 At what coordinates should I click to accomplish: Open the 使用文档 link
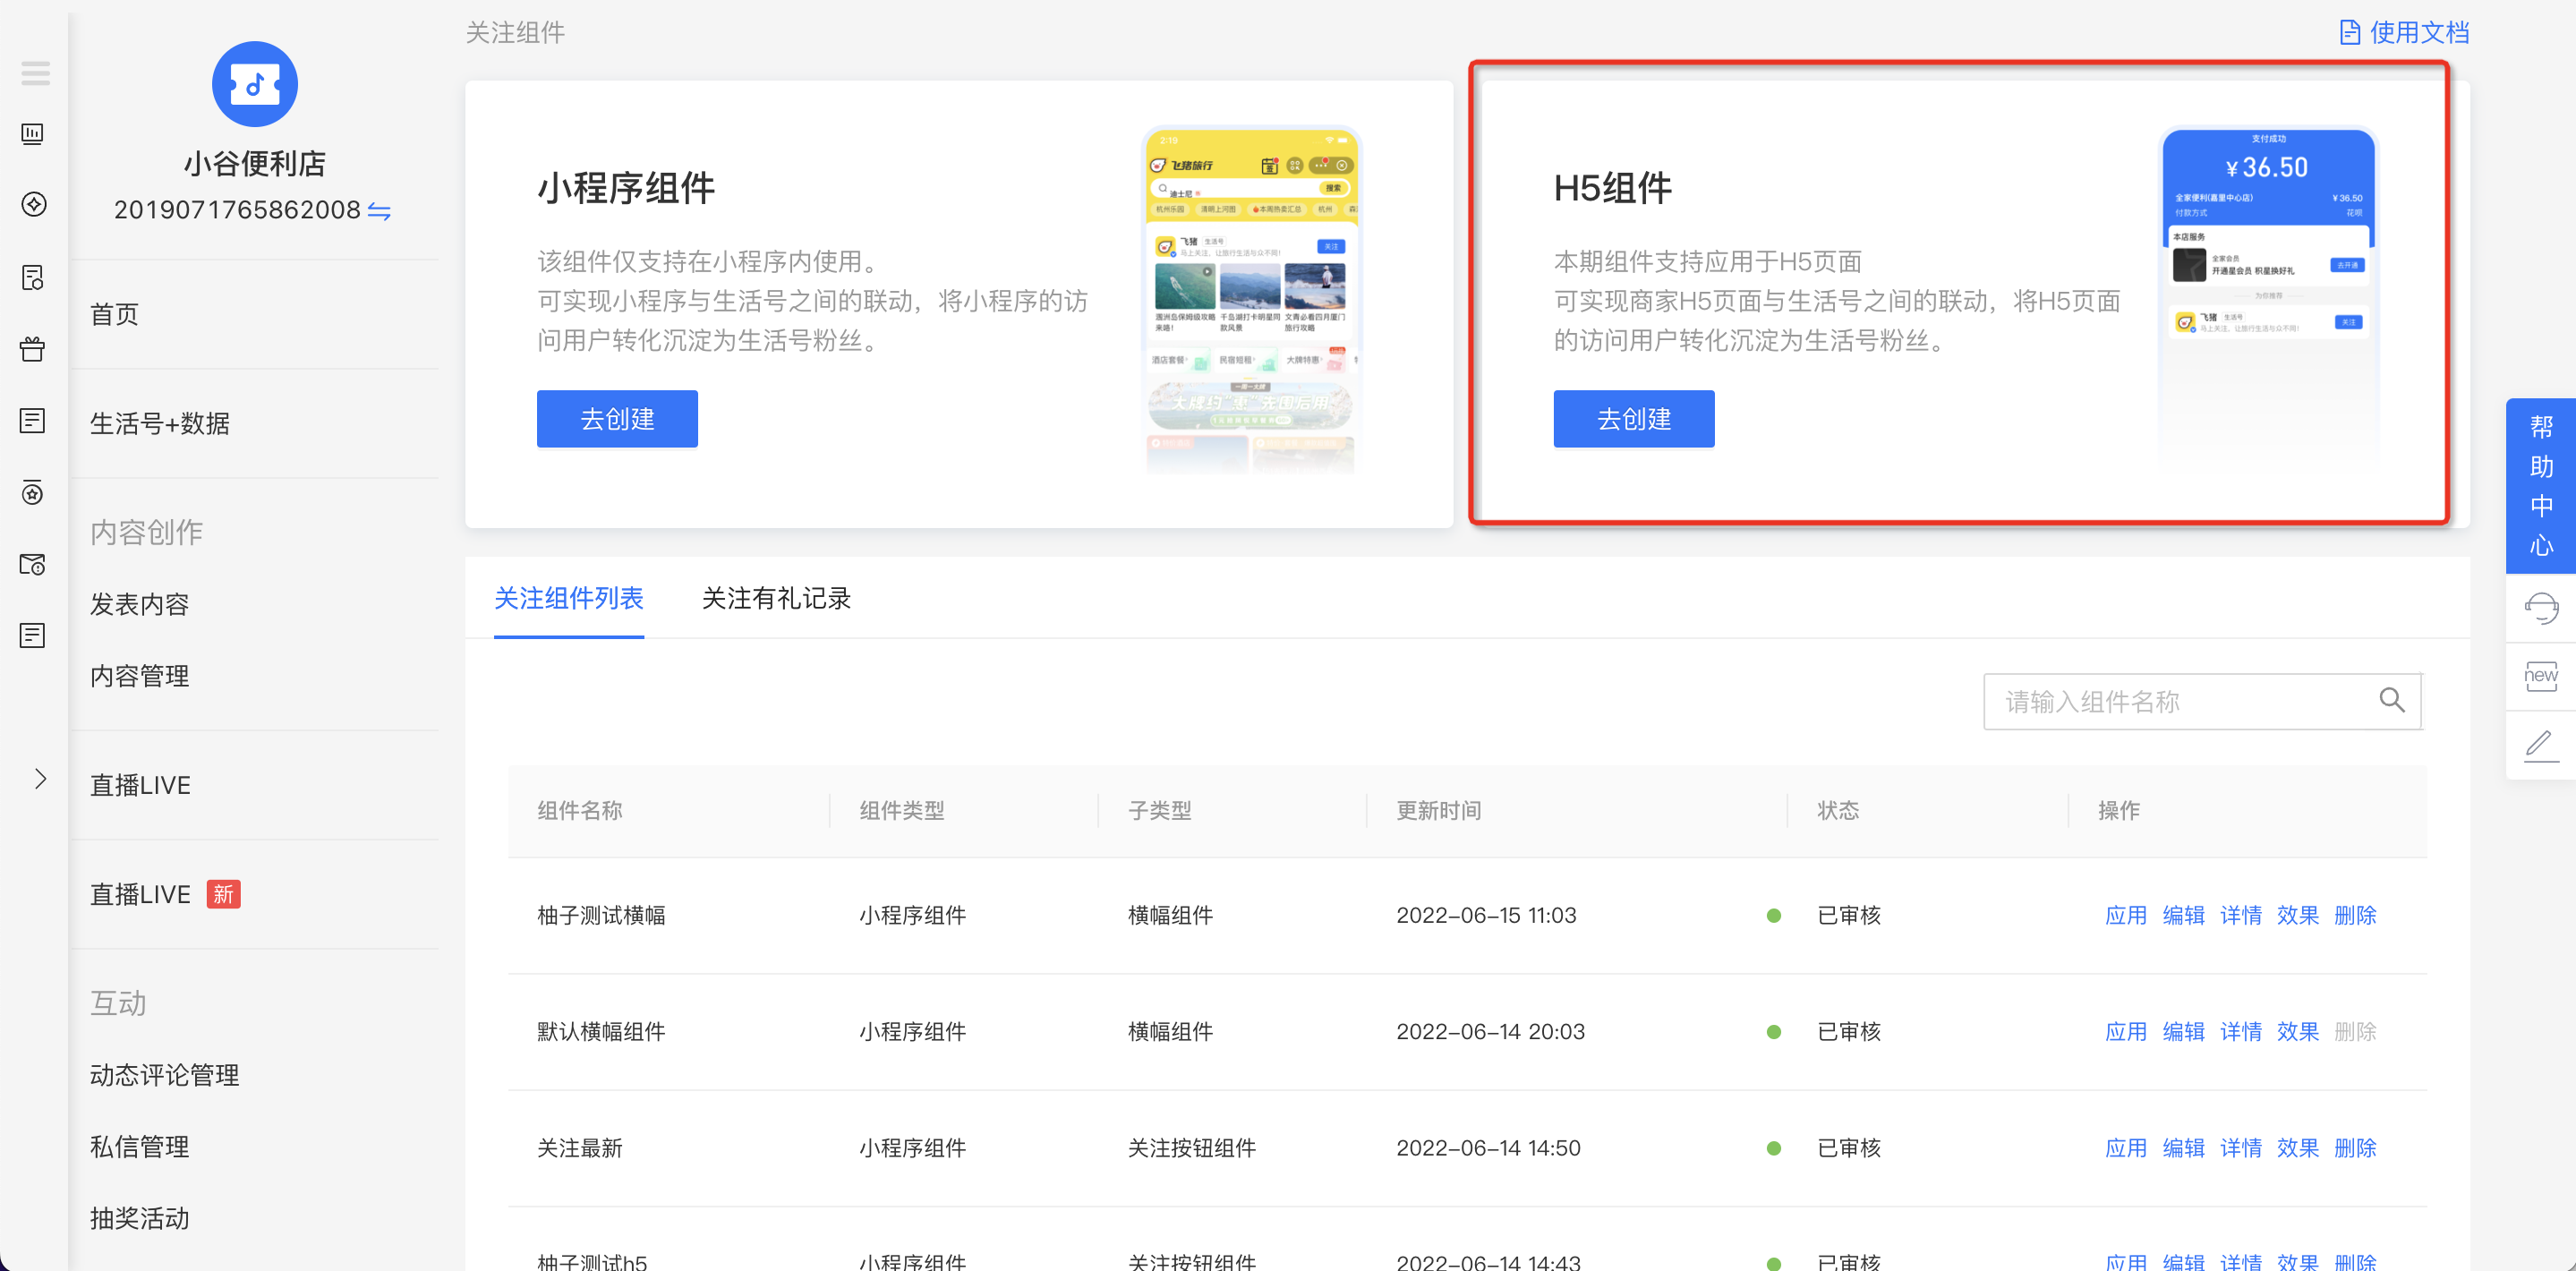pos(2404,33)
